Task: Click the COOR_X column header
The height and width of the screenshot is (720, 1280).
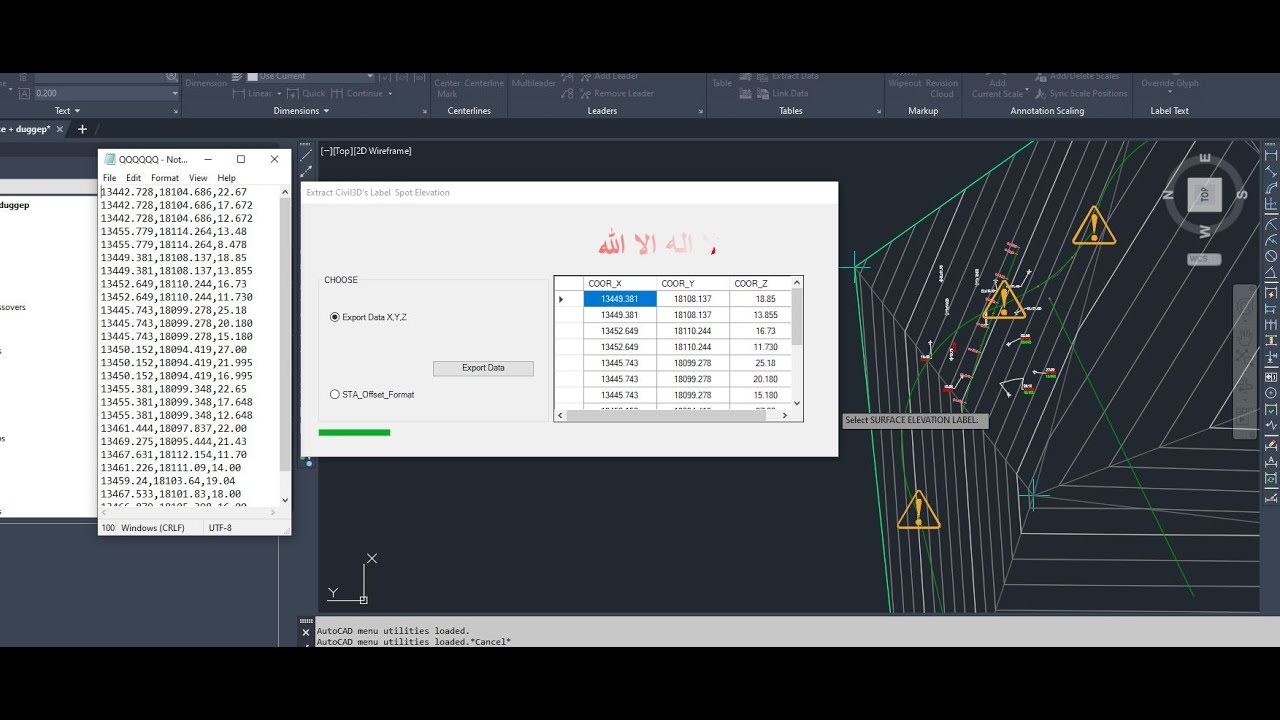Action: tap(620, 283)
